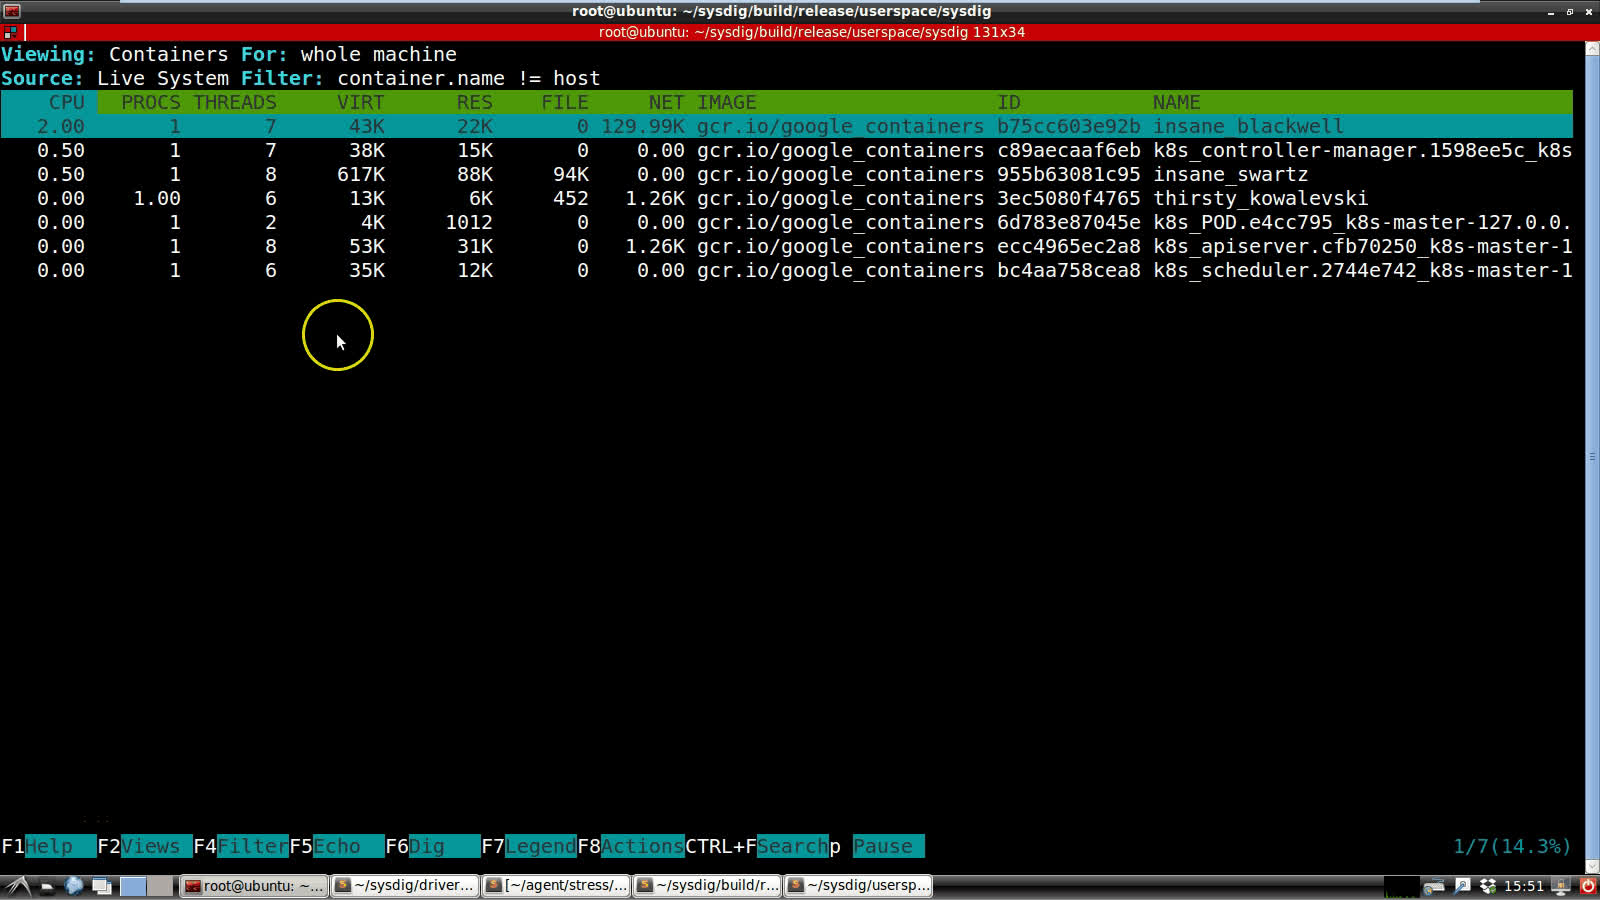Select the thirsty_kowalevski container row
Screen dimensions: 1600x900
coord(786,198)
